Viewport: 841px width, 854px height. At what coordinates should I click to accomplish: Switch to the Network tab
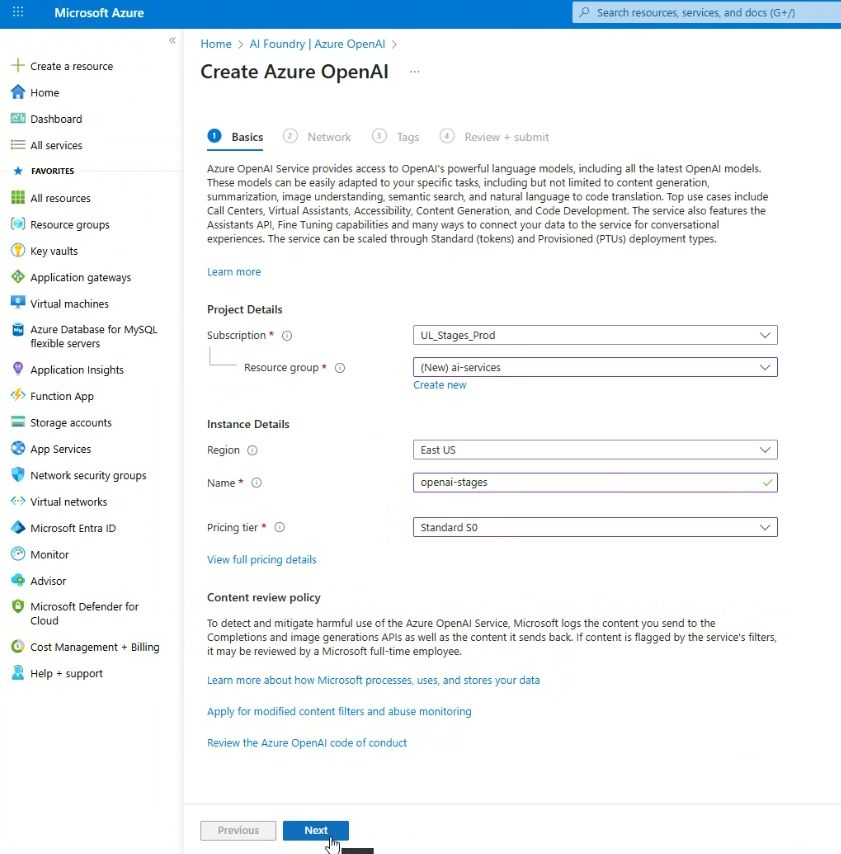328,137
